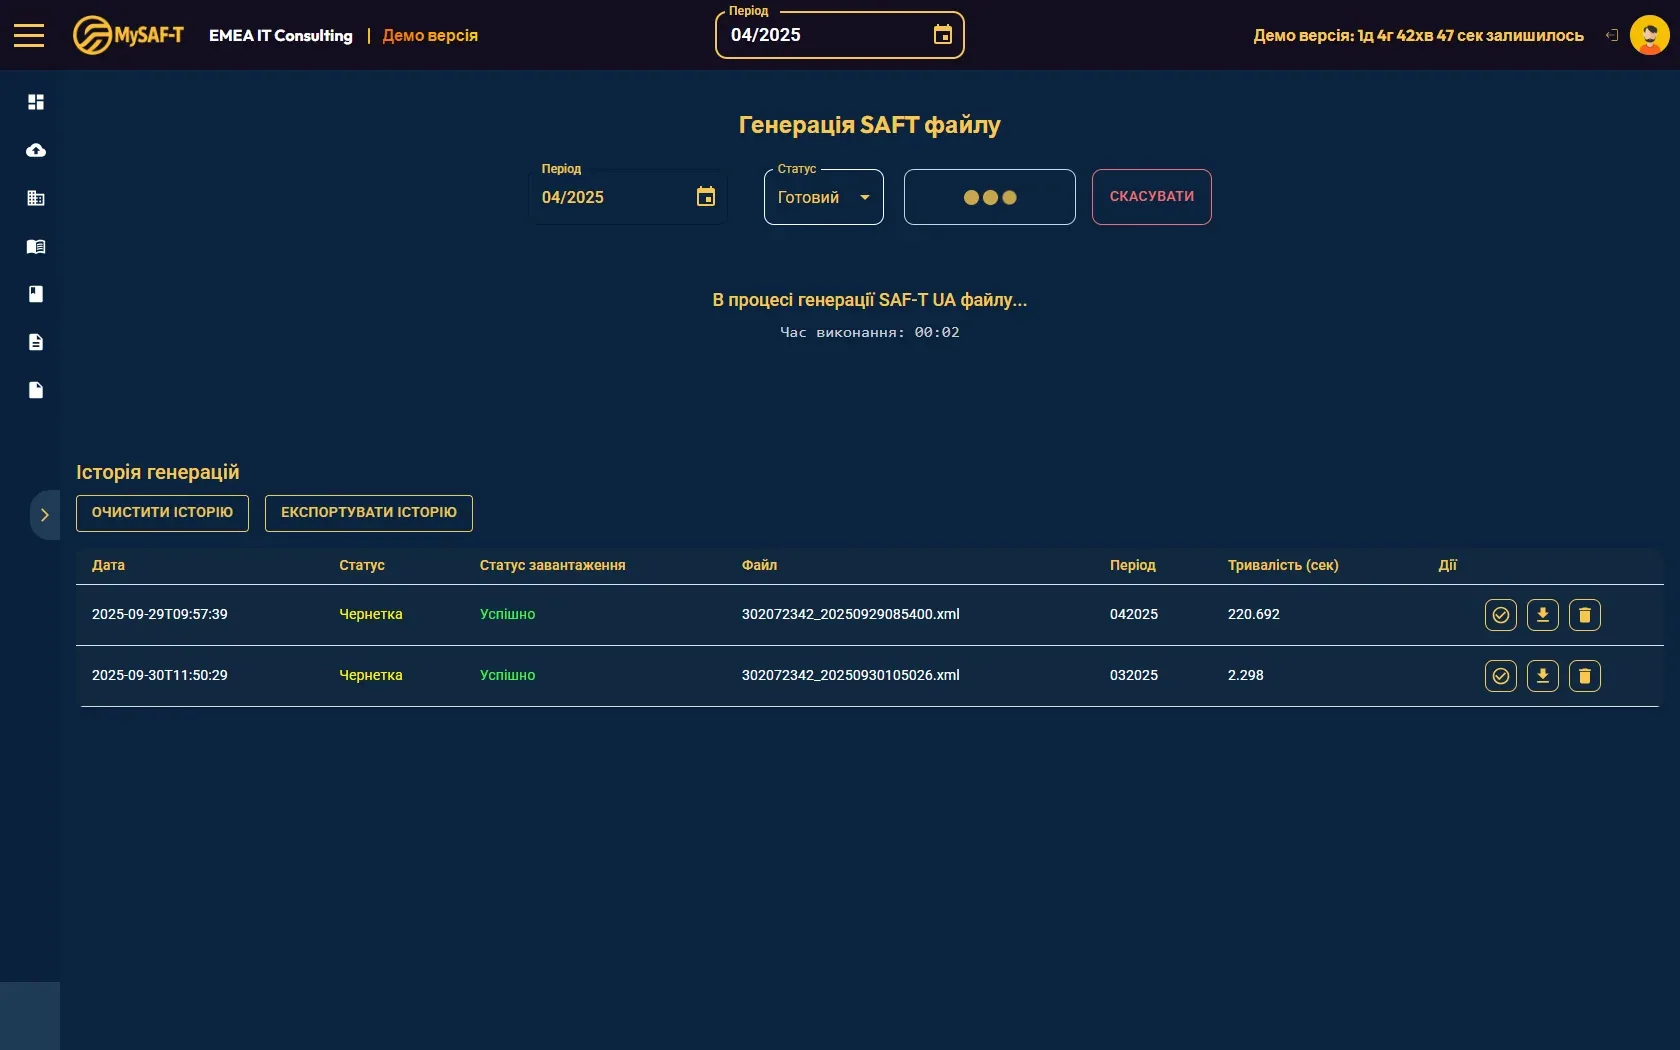This screenshot has width=1680, height=1050.
Task: Click the logout icon near avatar
Action: (x=1612, y=35)
